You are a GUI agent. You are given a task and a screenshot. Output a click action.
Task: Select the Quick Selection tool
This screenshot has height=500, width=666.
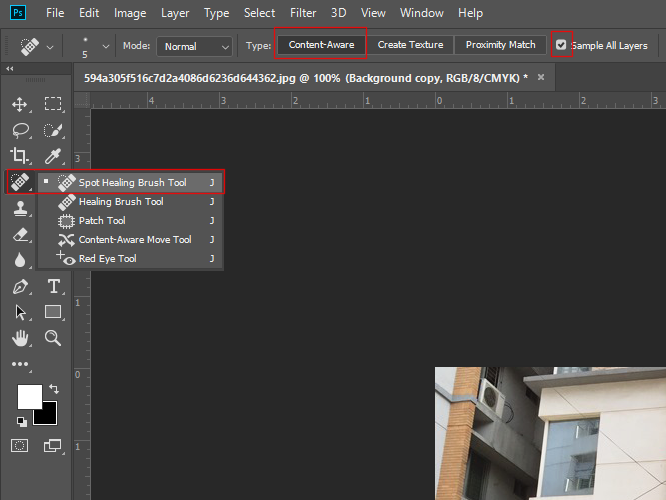point(53,130)
